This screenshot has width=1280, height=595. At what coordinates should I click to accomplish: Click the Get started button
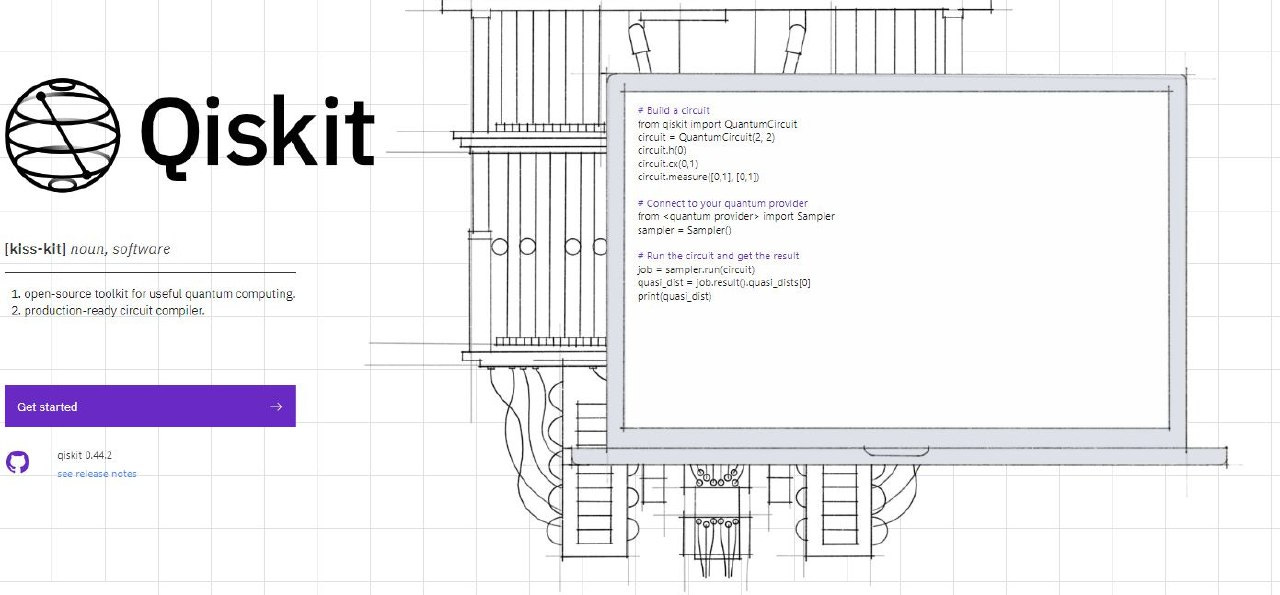tap(150, 406)
